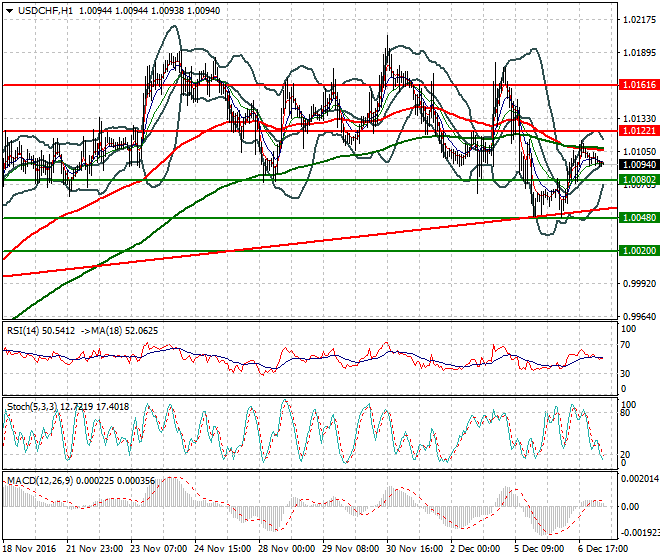The height and width of the screenshot is (560, 660).
Task: Click the RSI scale value 30
Action: (625, 374)
